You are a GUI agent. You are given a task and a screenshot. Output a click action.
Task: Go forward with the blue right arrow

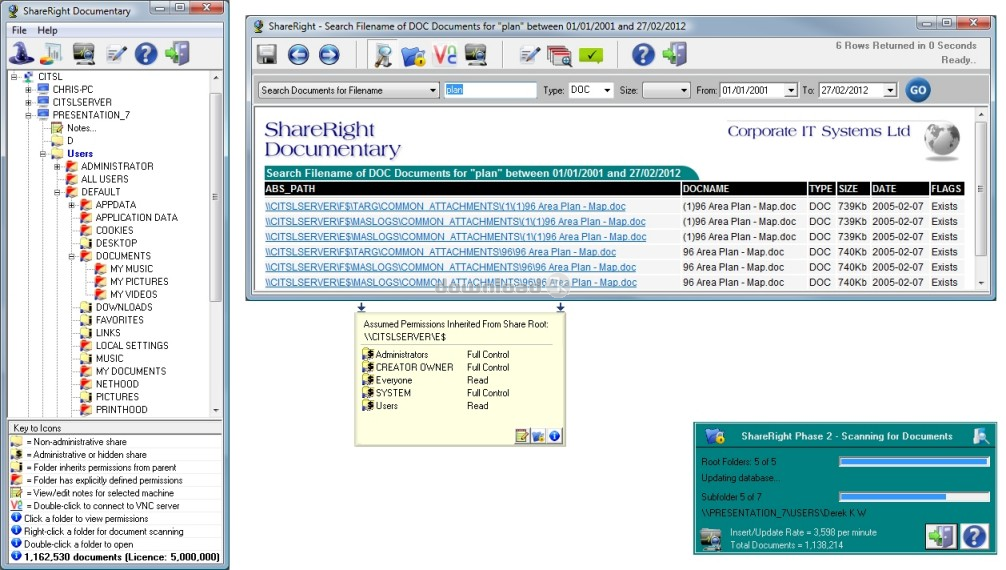329,55
